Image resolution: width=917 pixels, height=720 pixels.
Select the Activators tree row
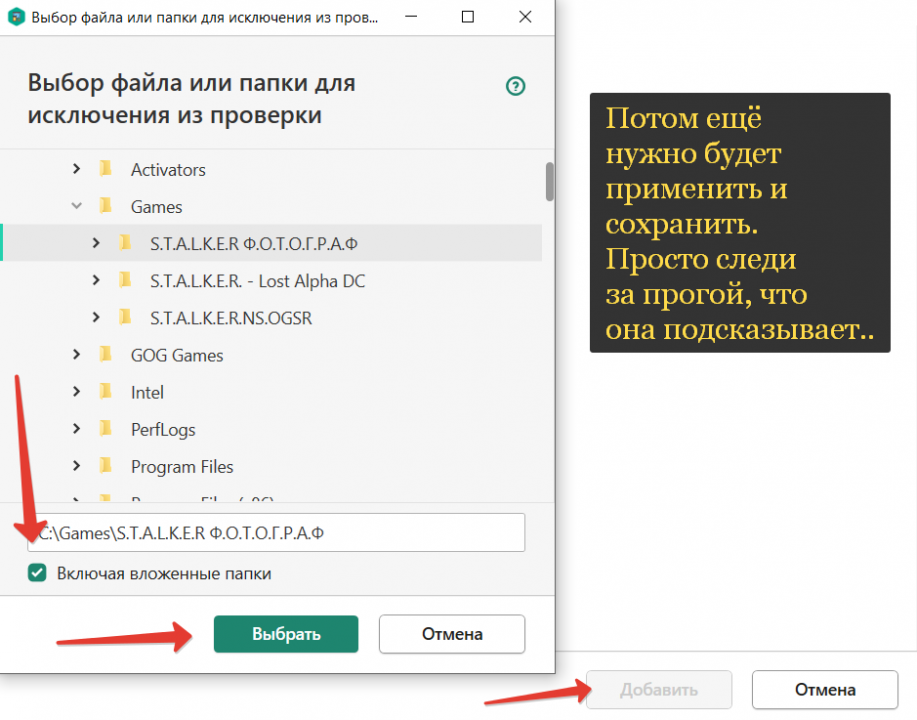[271, 169]
